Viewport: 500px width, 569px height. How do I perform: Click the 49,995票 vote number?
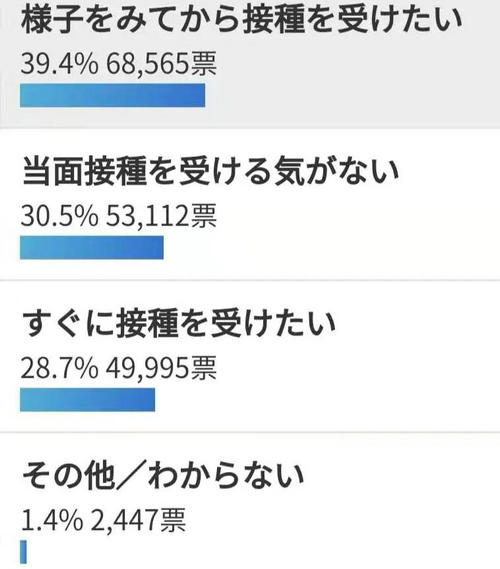click(161, 368)
